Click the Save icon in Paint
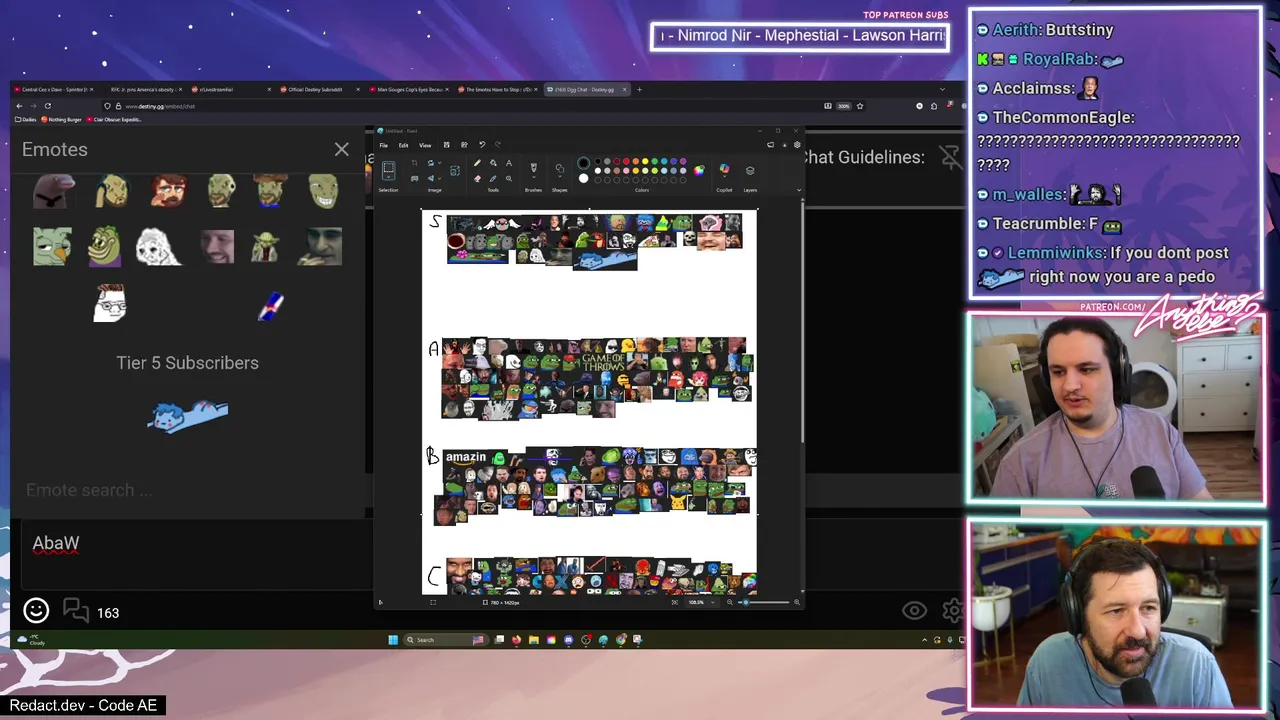The height and width of the screenshot is (720, 1280). (x=447, y=145)
